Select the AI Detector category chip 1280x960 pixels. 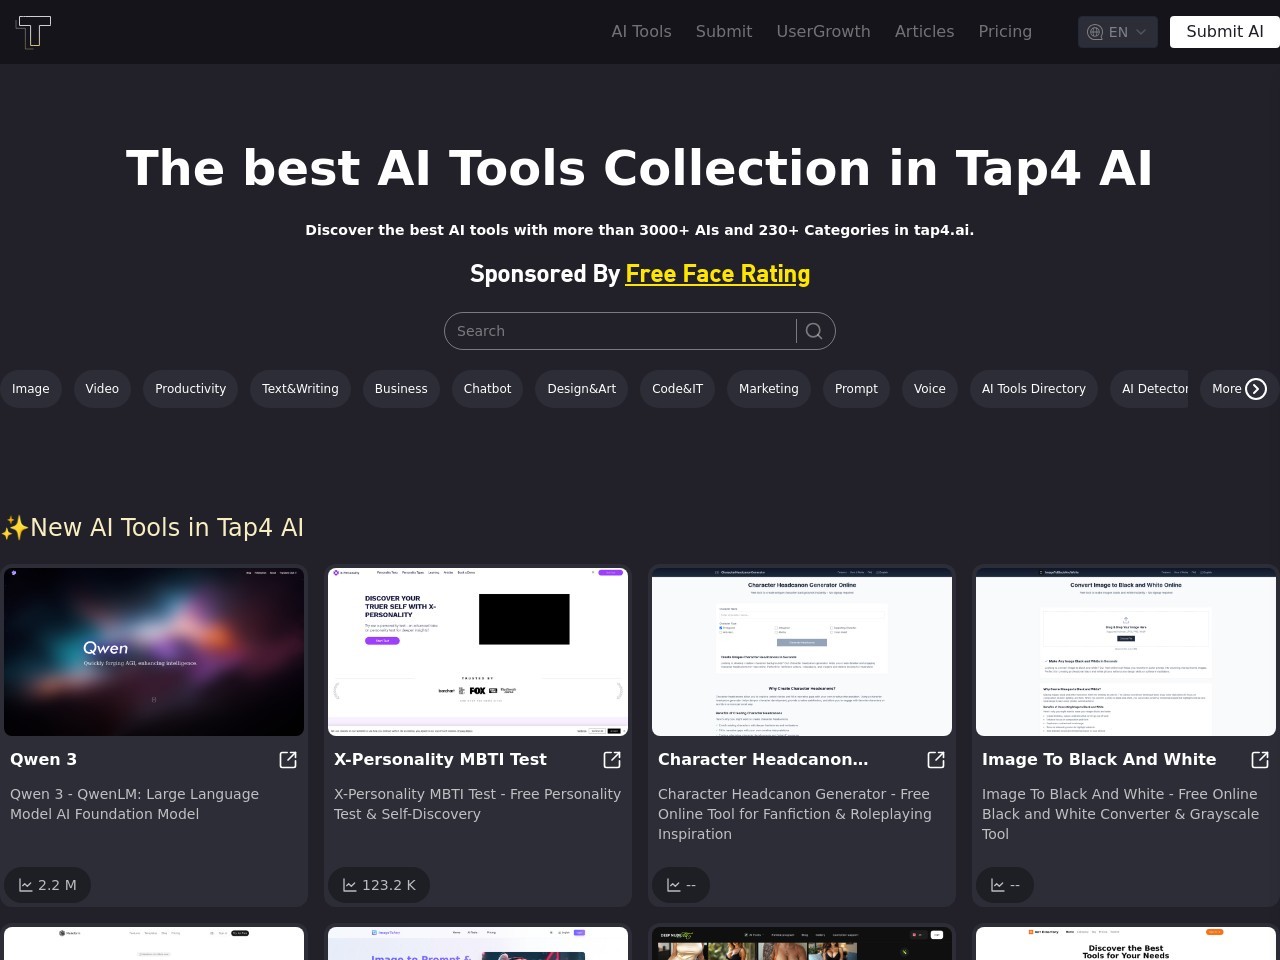1150,389
